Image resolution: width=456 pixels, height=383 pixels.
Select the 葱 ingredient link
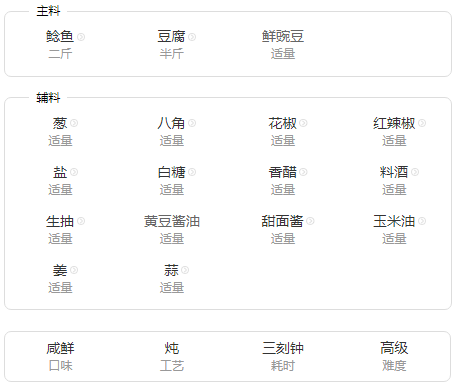(60, 123)
